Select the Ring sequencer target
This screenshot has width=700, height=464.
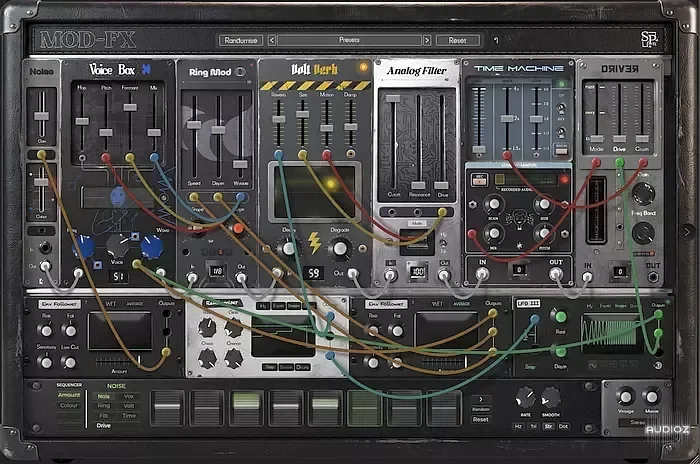point(104,406)
